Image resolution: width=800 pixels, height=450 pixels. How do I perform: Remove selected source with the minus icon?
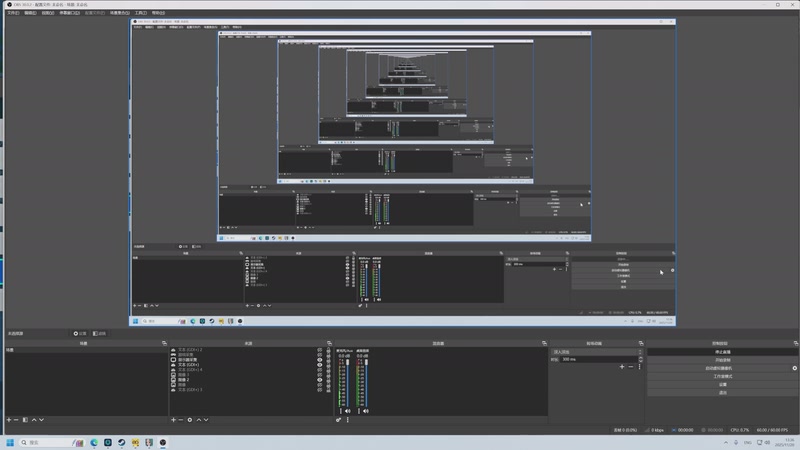click(181, 420)
